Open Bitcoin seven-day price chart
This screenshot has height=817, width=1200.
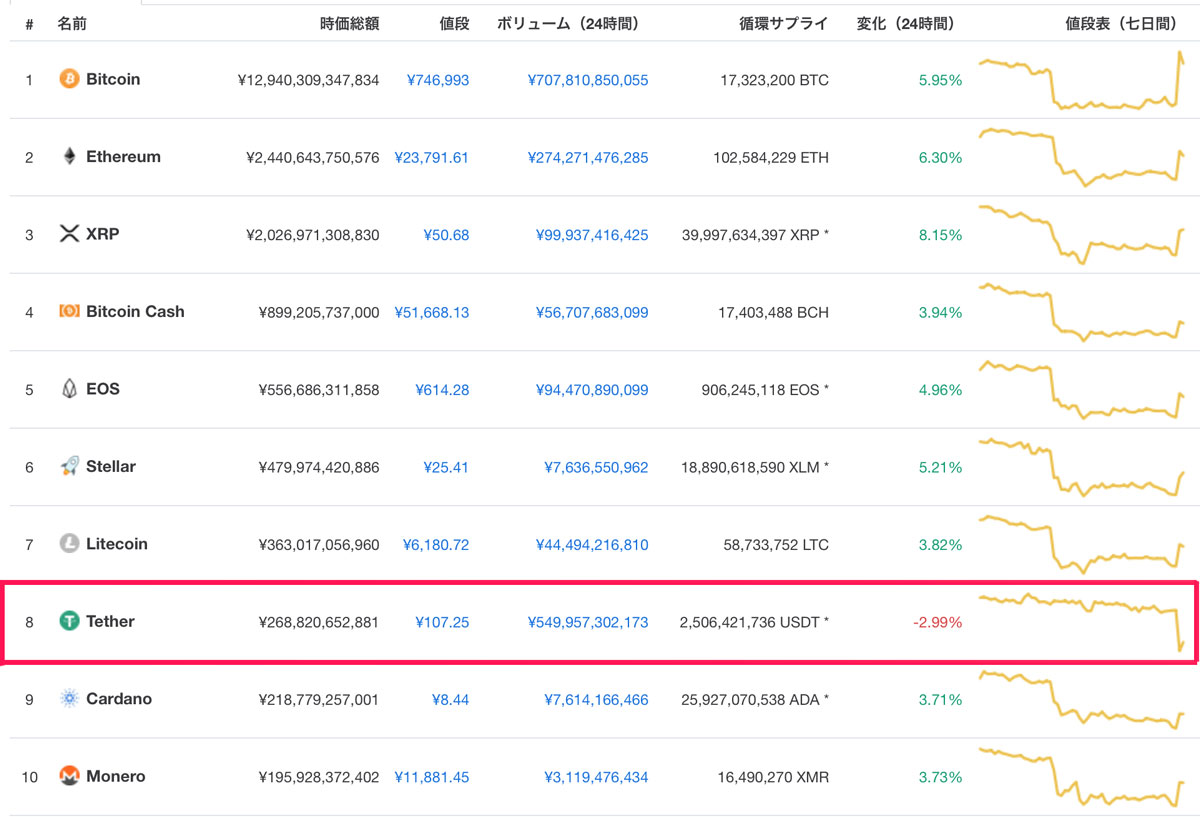point(1082,80)
